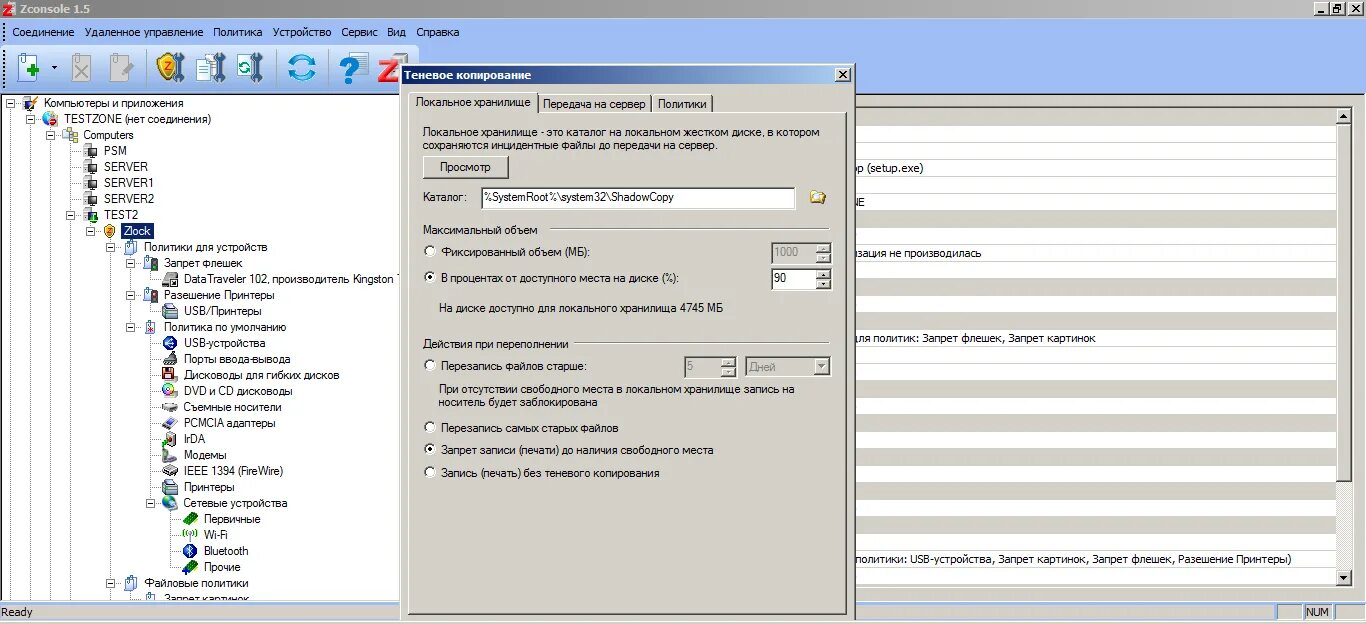The image size is (1366, 624).
Task: Click the blue question mark help icon
Action: [352, 68]
